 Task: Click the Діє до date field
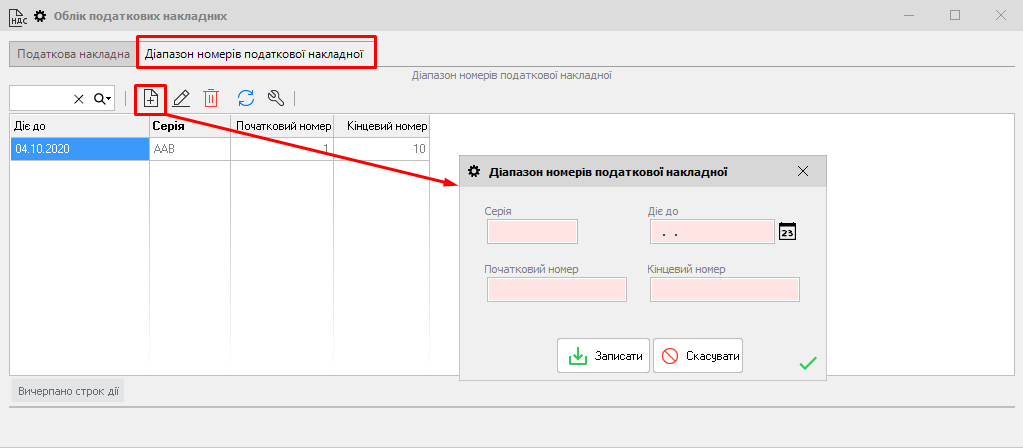[x=712, y=232]
